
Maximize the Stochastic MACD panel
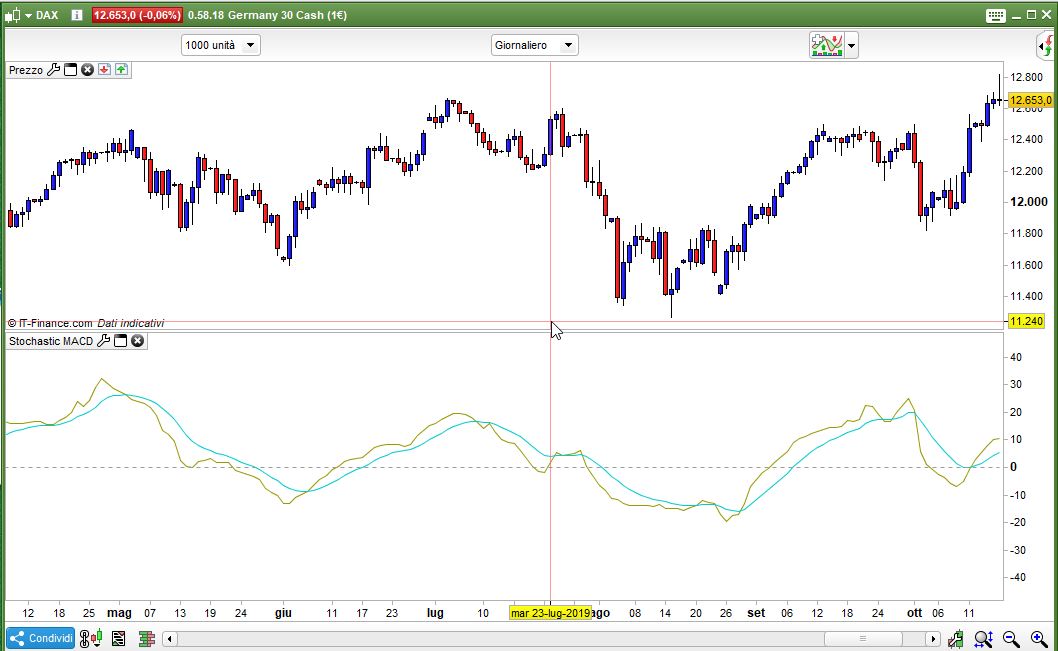[x=120, y=341]
